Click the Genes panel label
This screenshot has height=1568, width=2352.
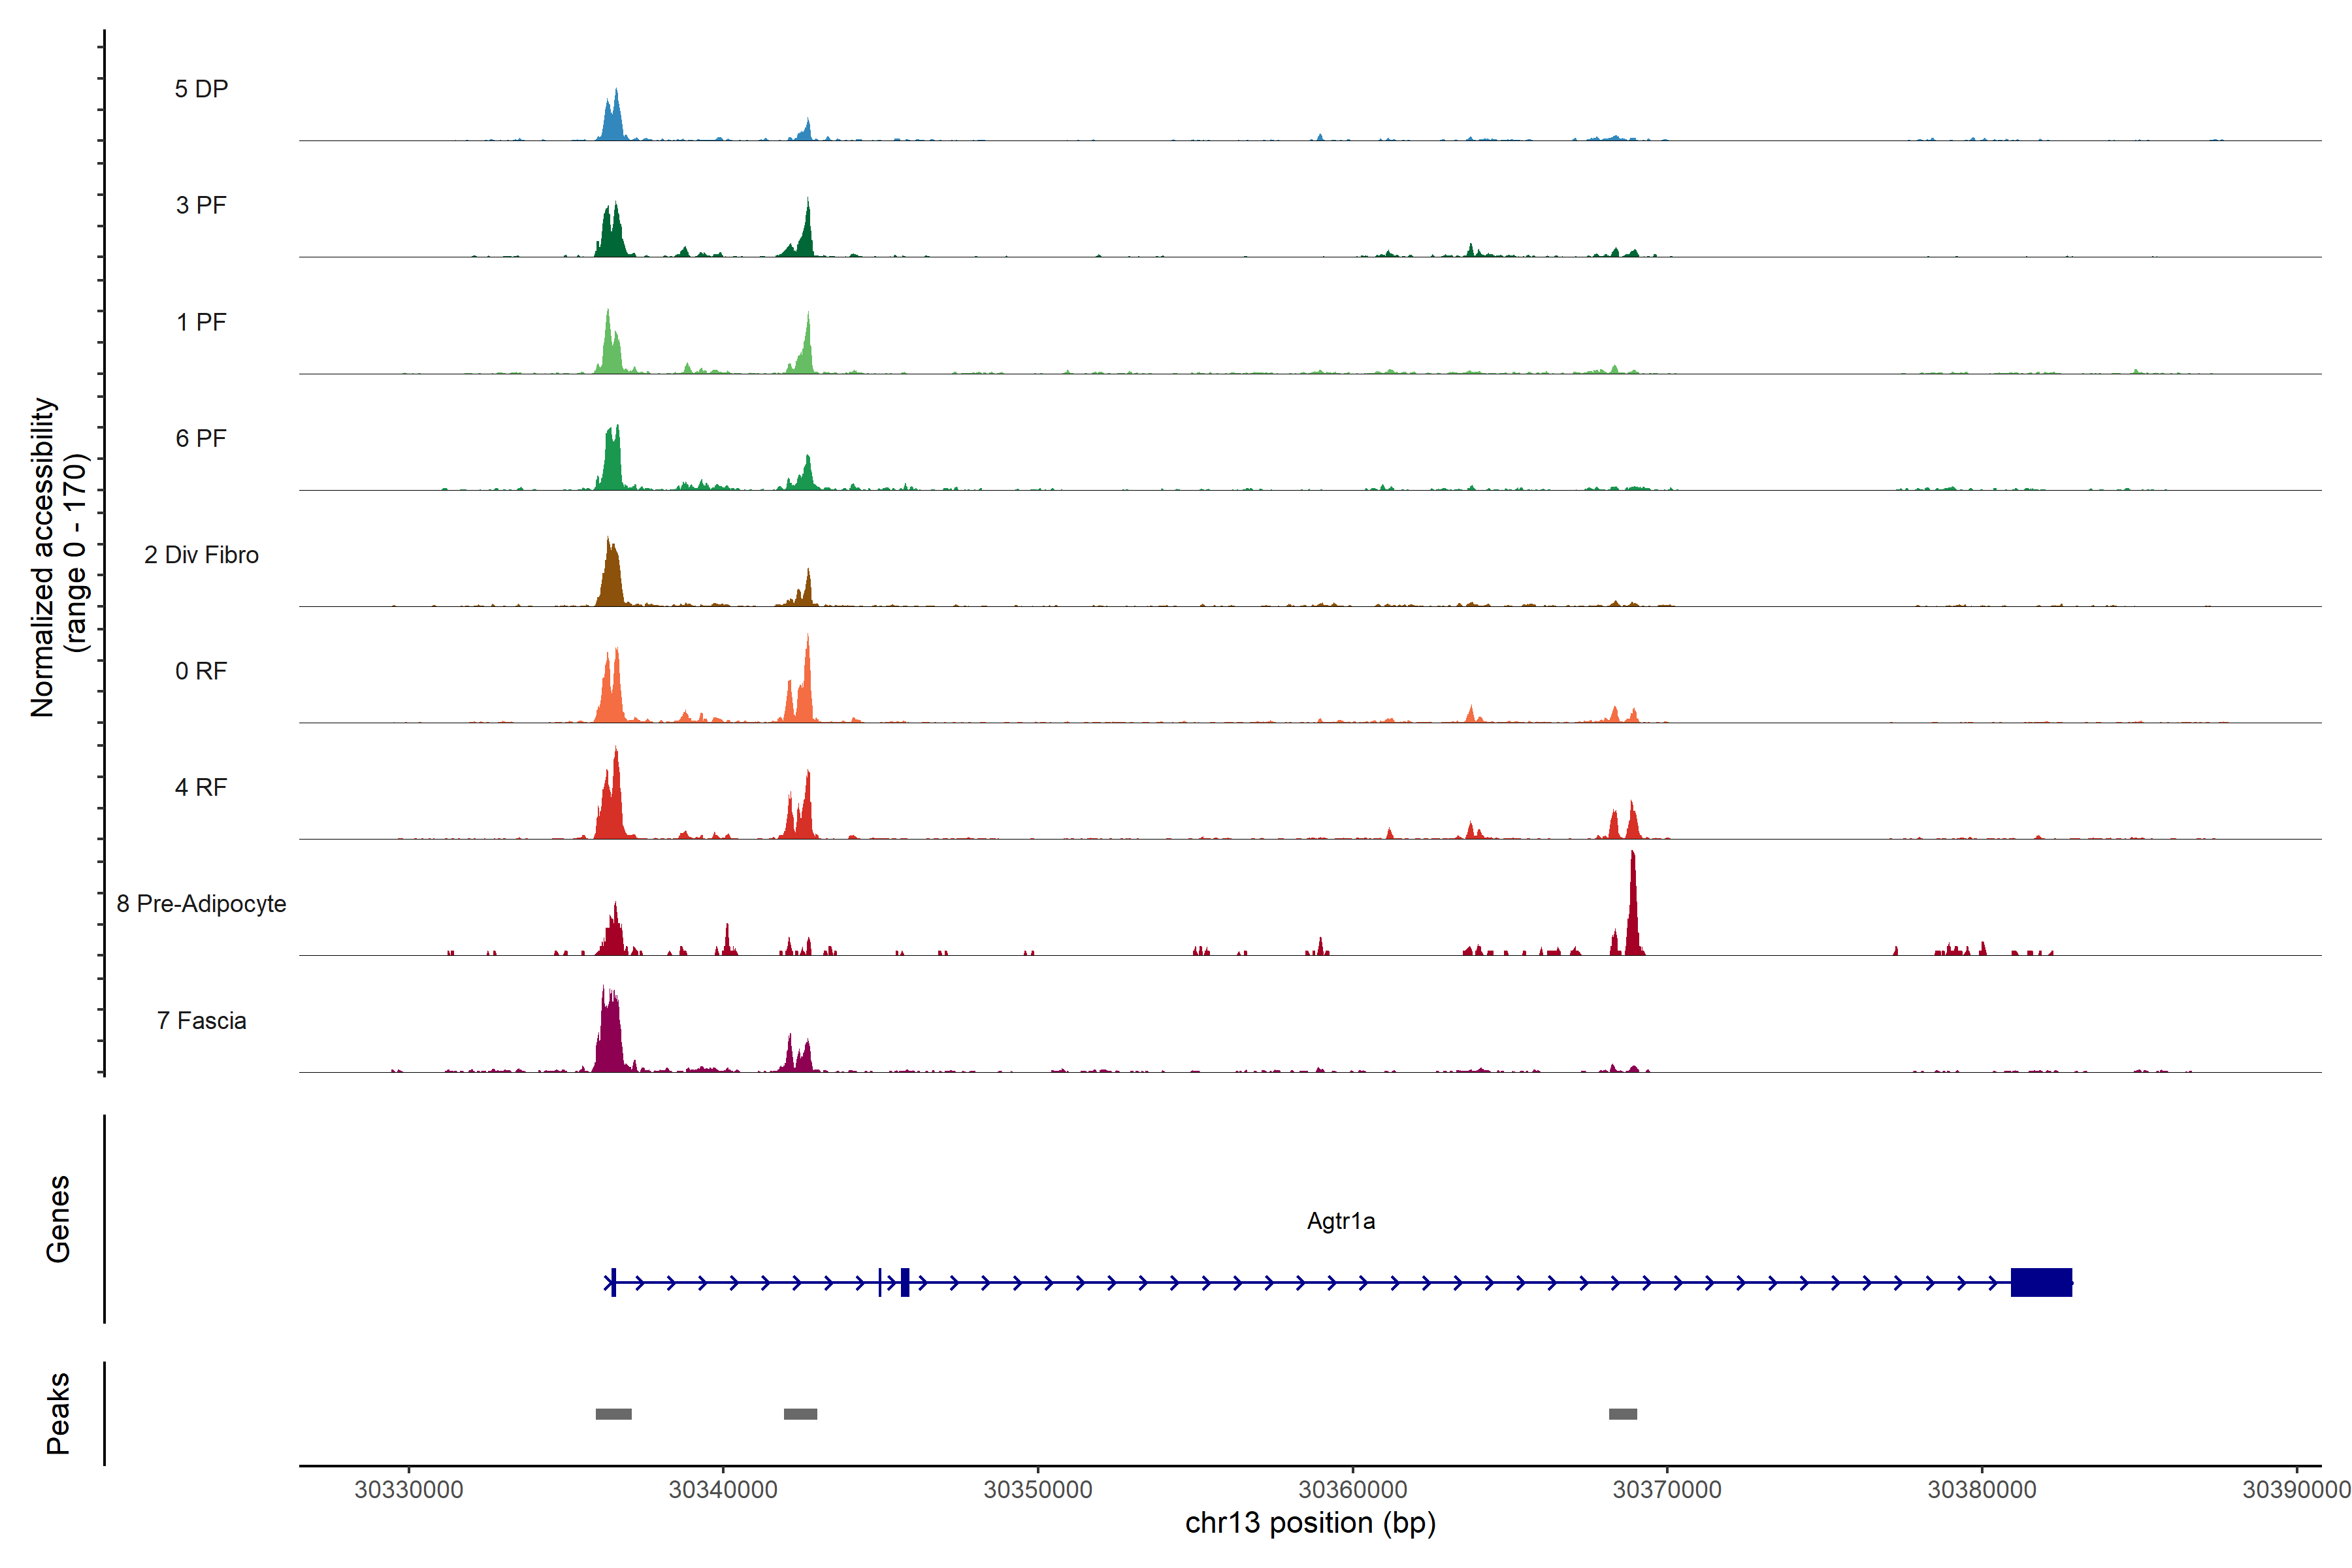(x=58, y=1219)
